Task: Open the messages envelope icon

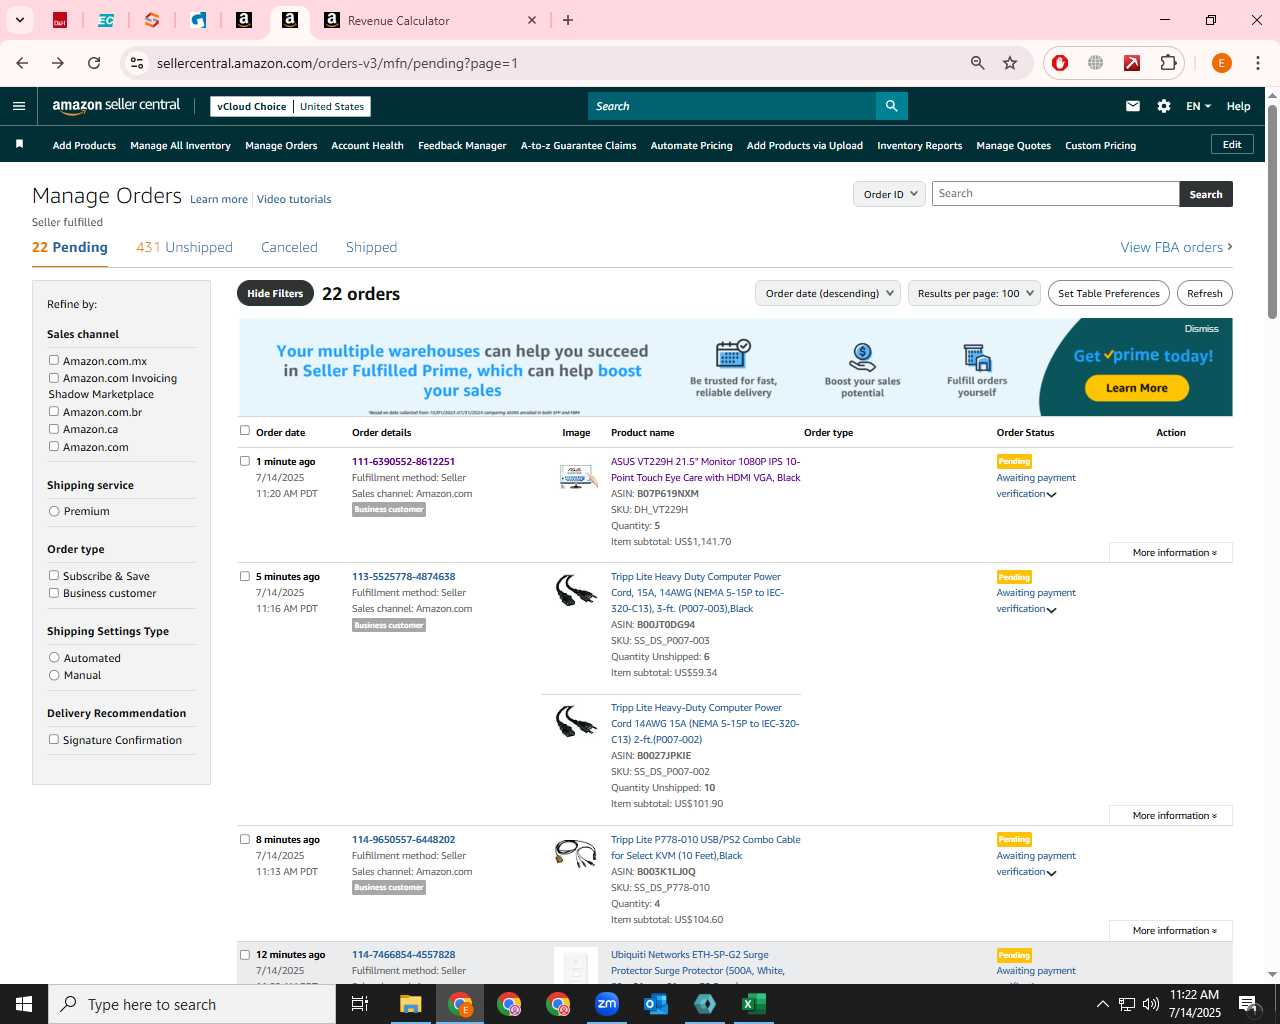Action: (x=1133, y=106)
